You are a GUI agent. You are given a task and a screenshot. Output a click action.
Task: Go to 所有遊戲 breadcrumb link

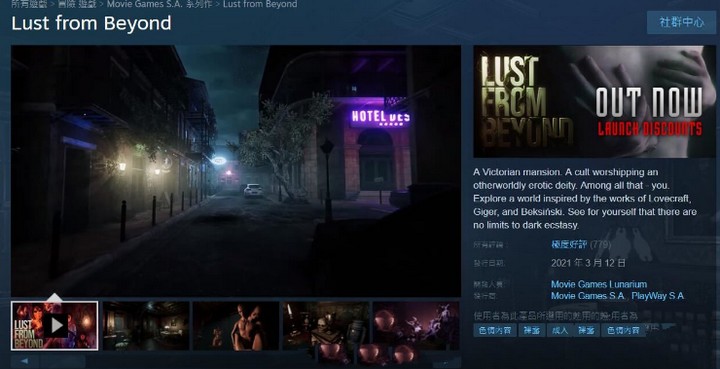[28, 5]
